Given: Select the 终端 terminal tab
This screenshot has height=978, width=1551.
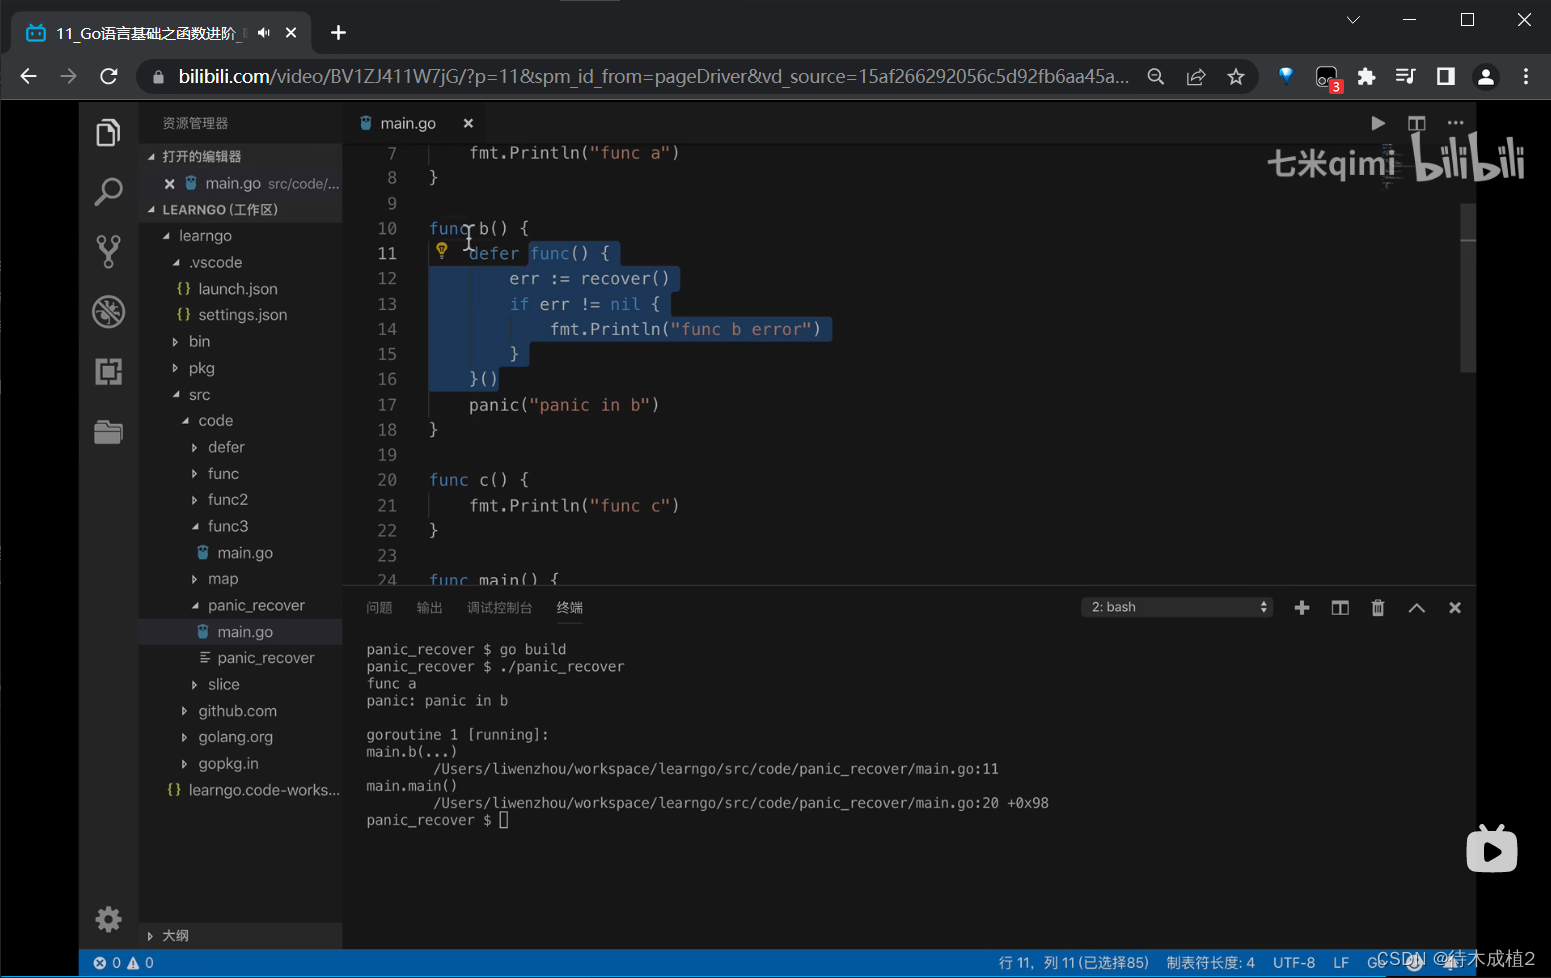Looking at the screenshot, I should coord(570,608).
